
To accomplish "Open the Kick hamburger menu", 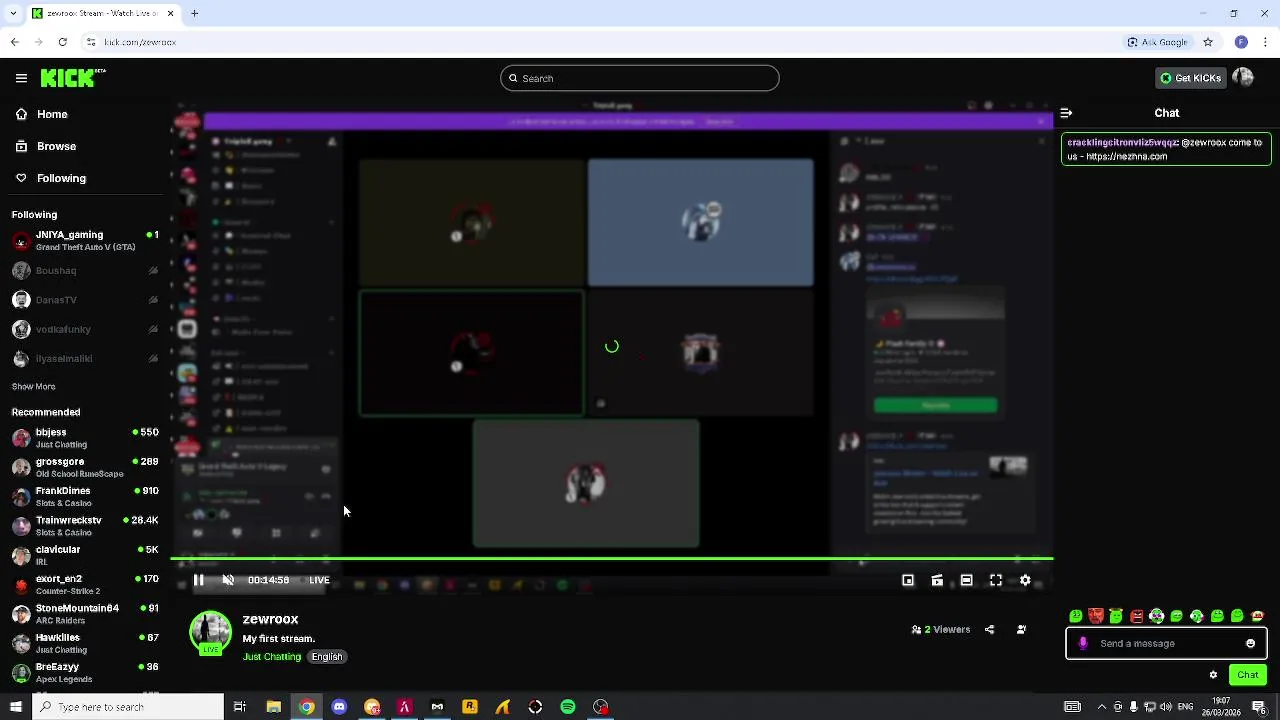I will click(x=21, y=78).
